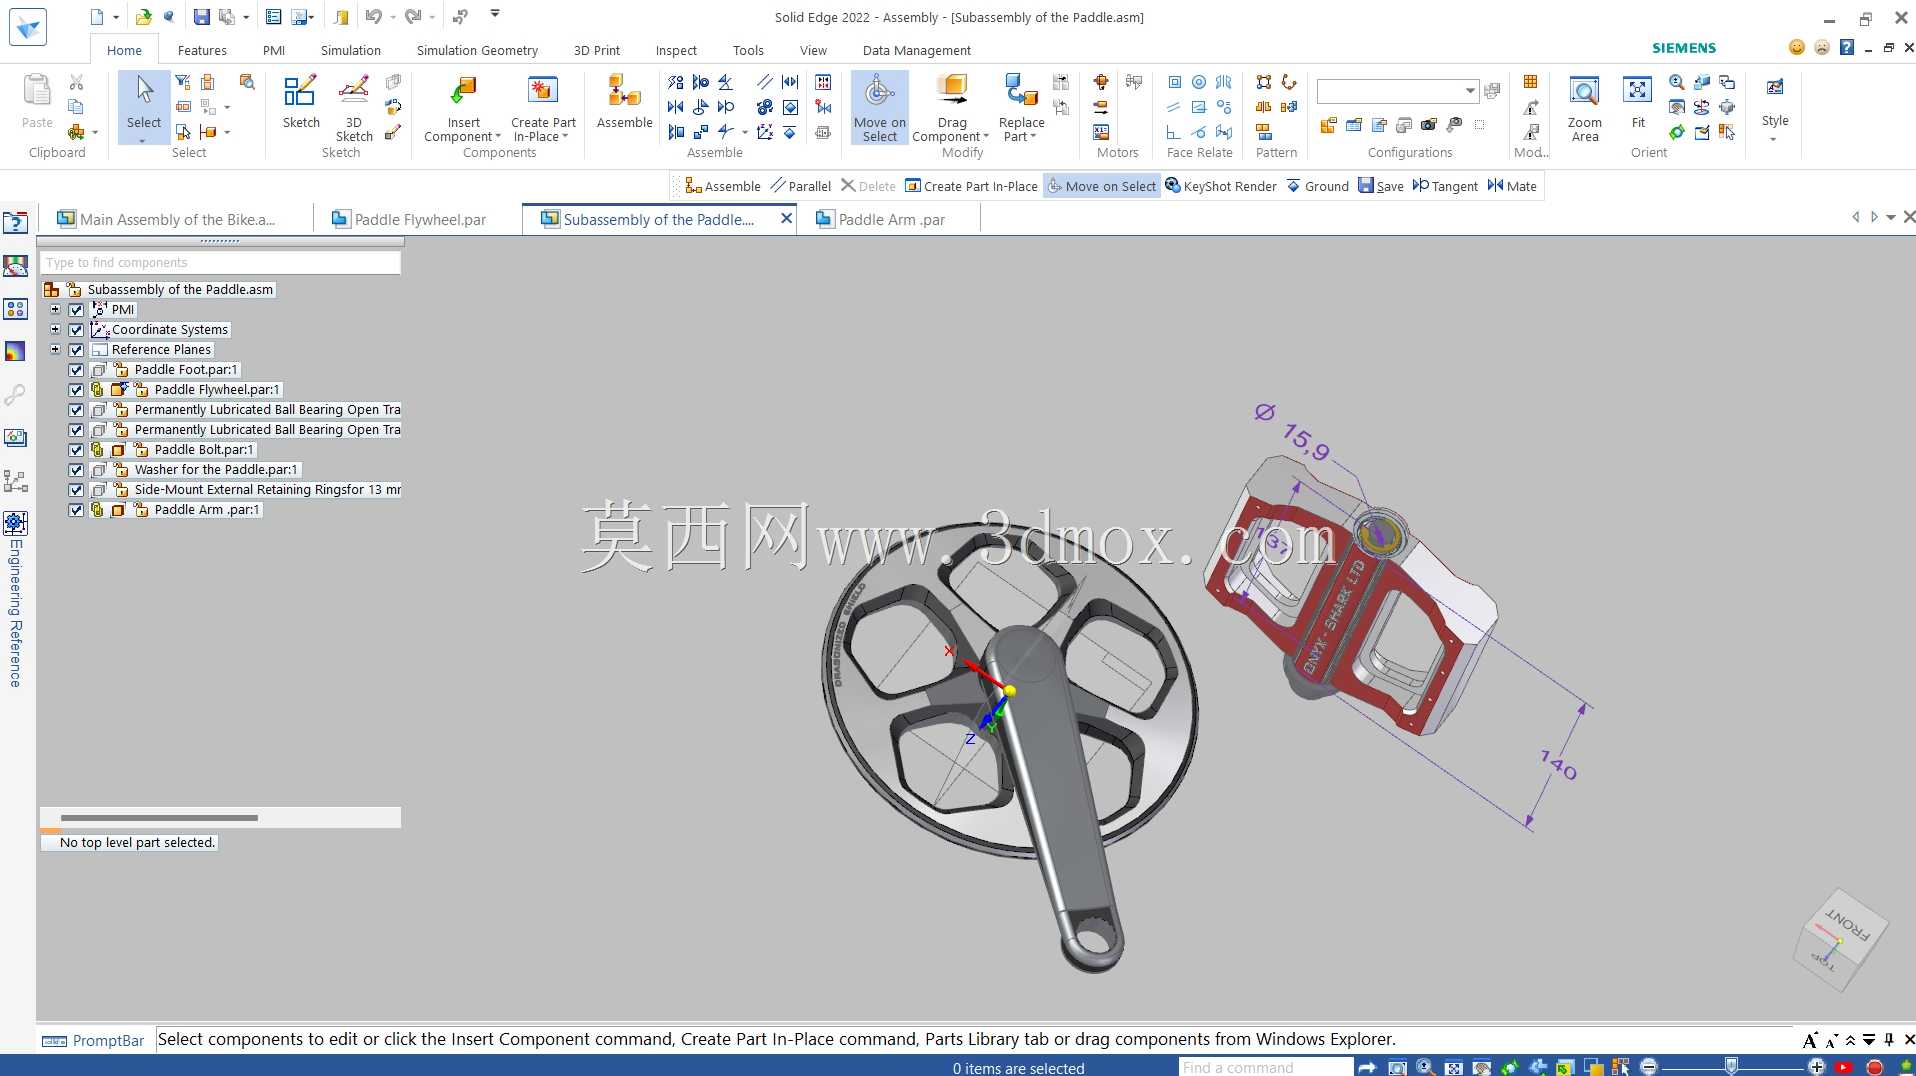Viewport: 1916px width, 1076px height.
Task: Select Paddle Arm .par:1 in tree
Action: pyautogui.click(x=207, y=510)
